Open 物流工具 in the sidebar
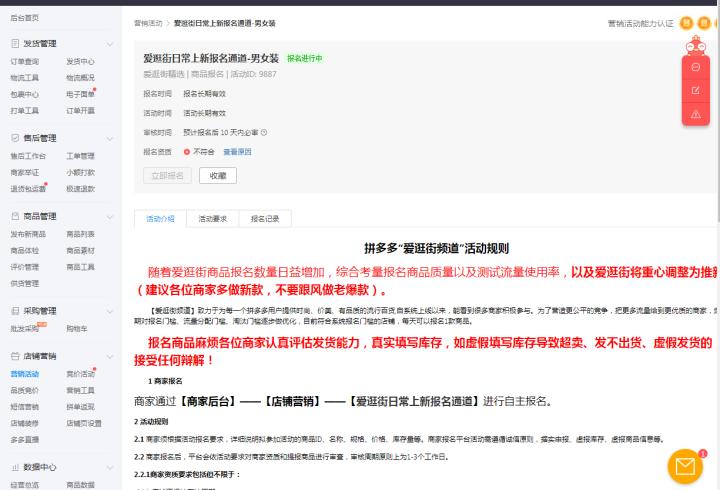 click(x=25, y=78)
